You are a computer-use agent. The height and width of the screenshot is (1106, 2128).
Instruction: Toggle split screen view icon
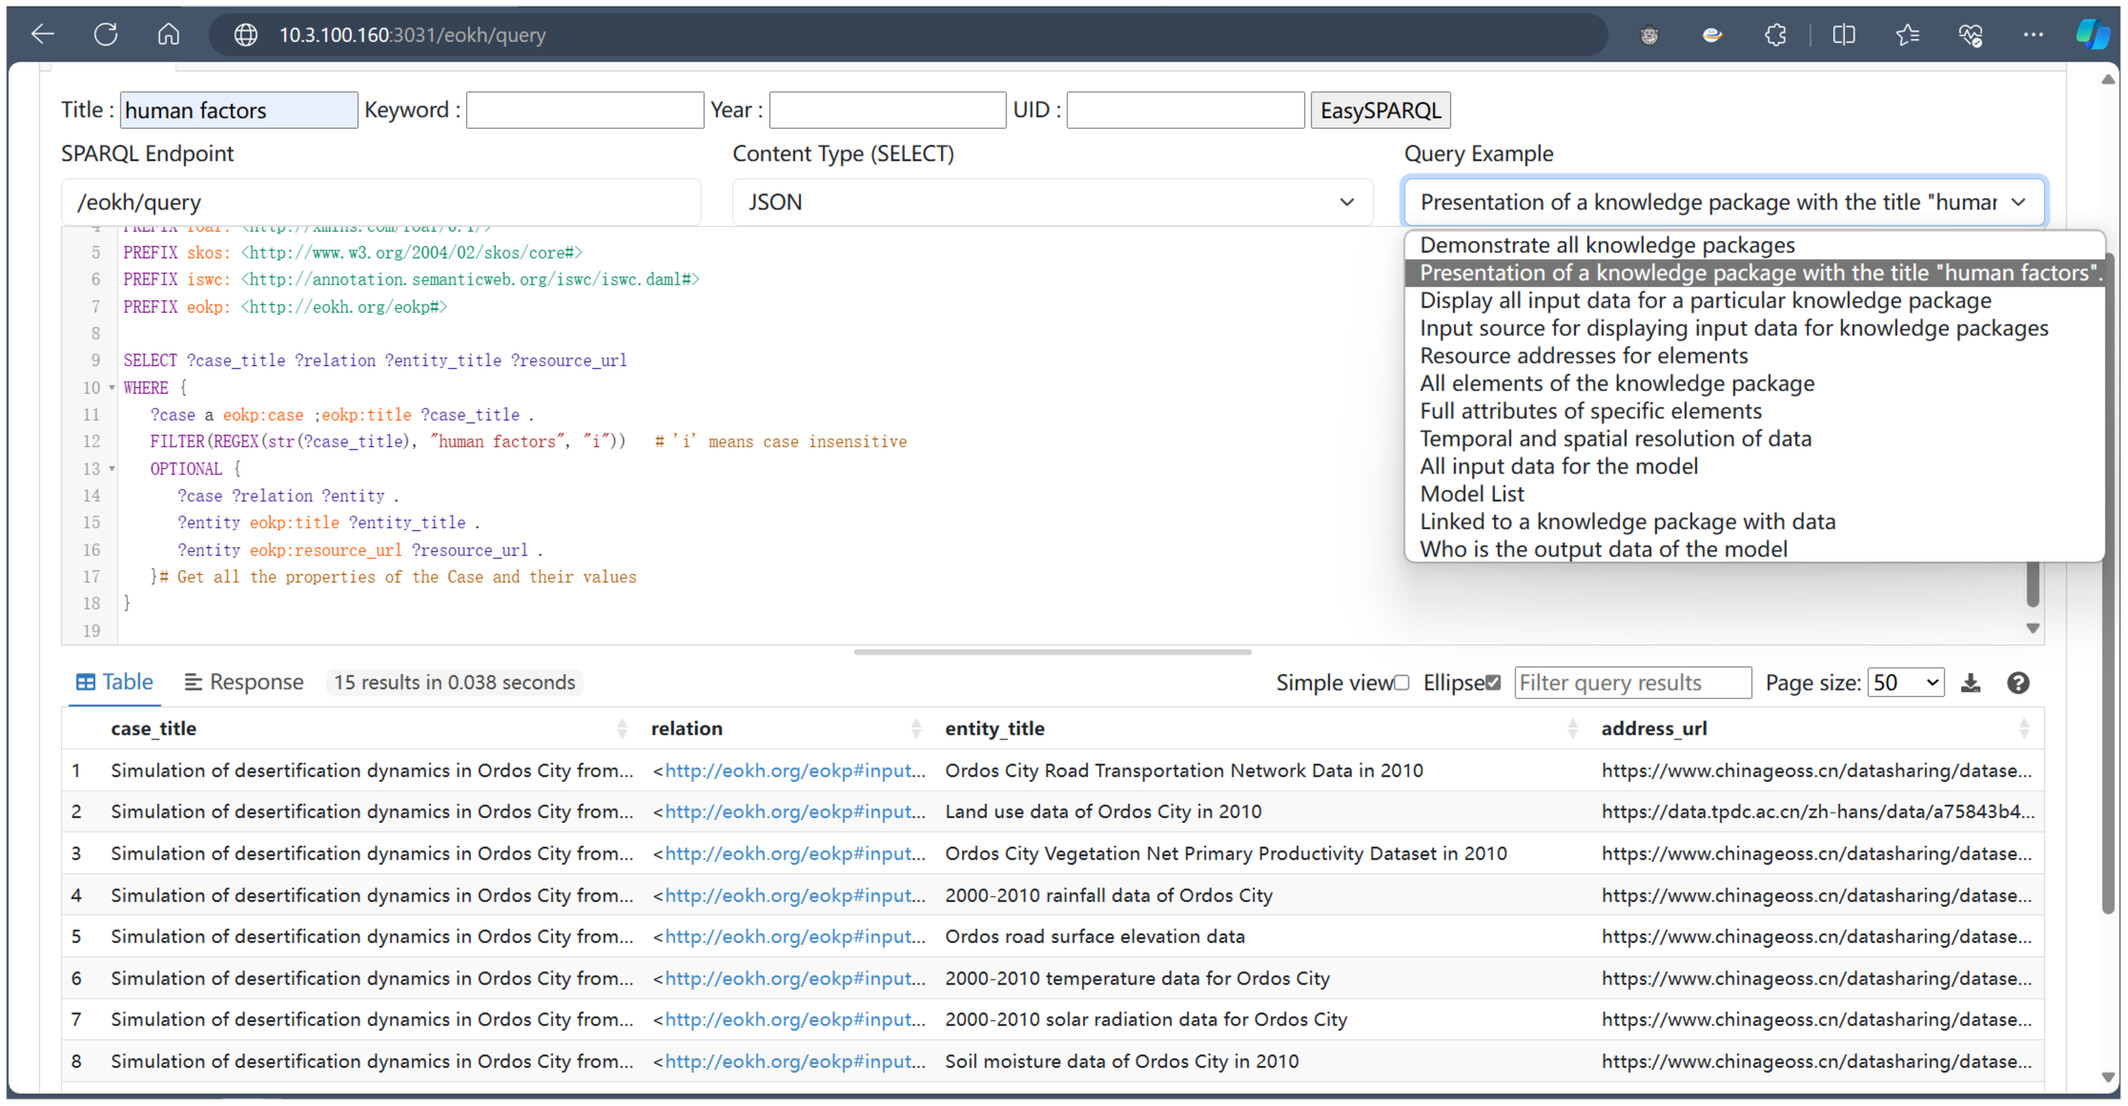click(x=1844, y=35)
